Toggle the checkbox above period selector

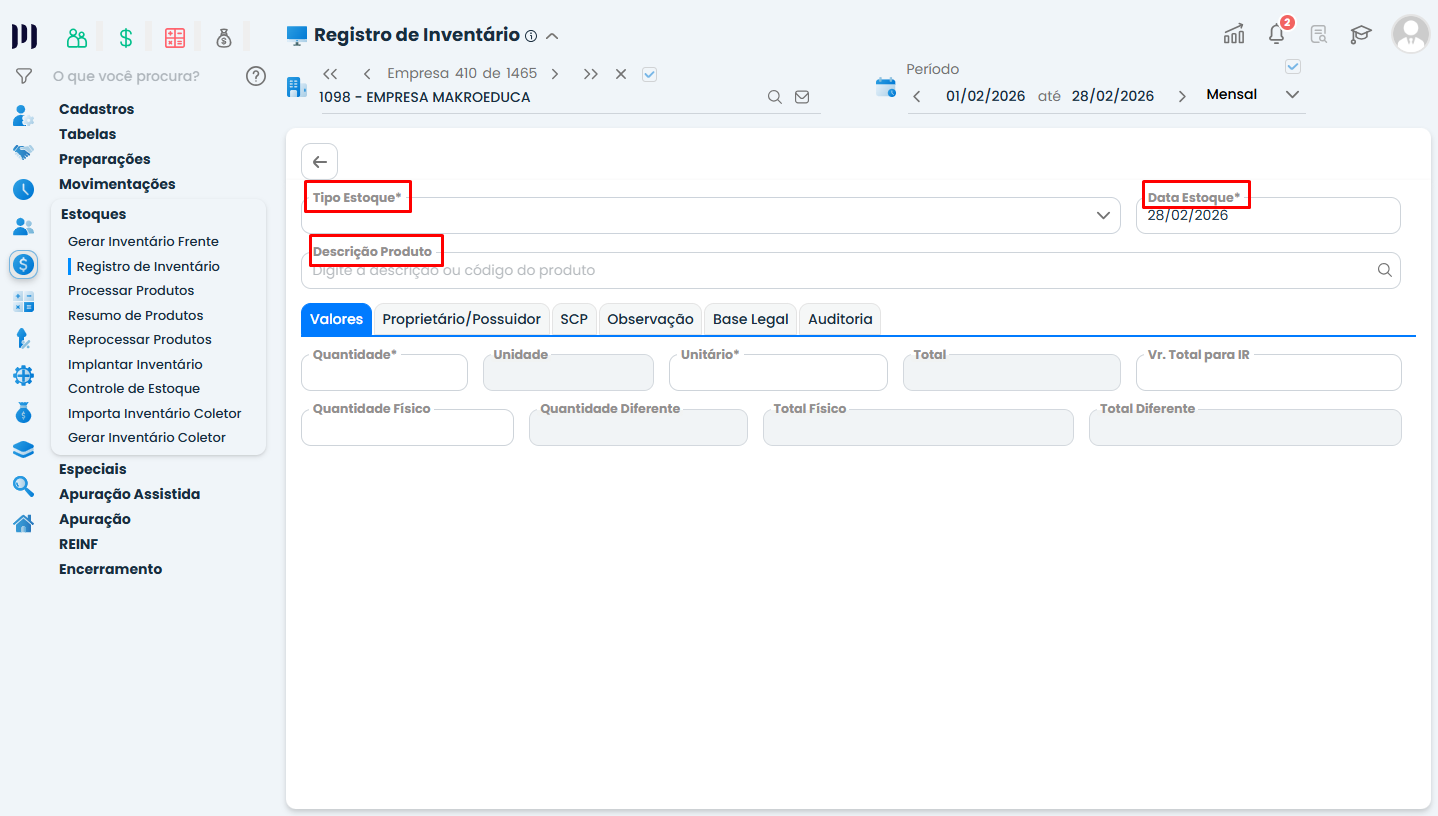pos(1293,67)
